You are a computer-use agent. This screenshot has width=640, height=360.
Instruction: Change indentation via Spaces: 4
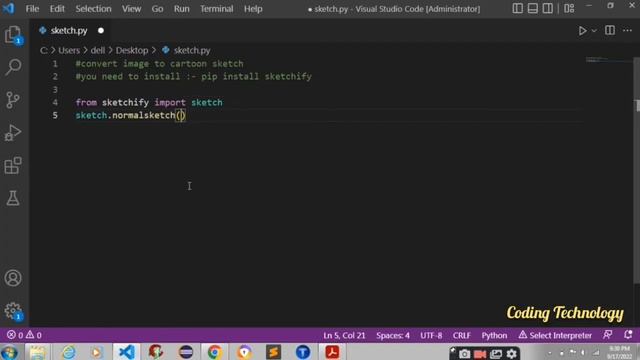[x=393, y=335]
